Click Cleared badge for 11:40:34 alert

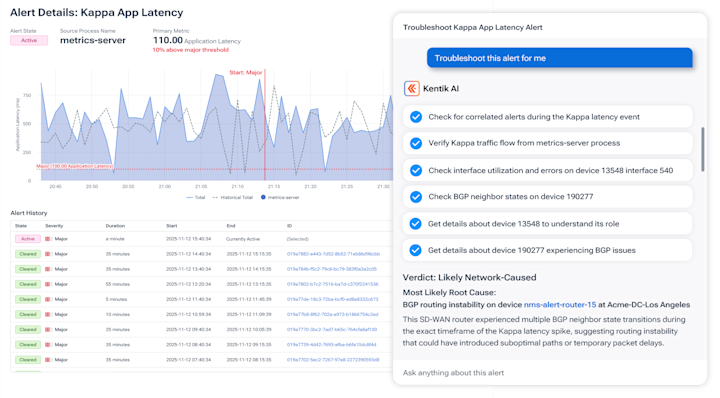(x=28, y=299)
